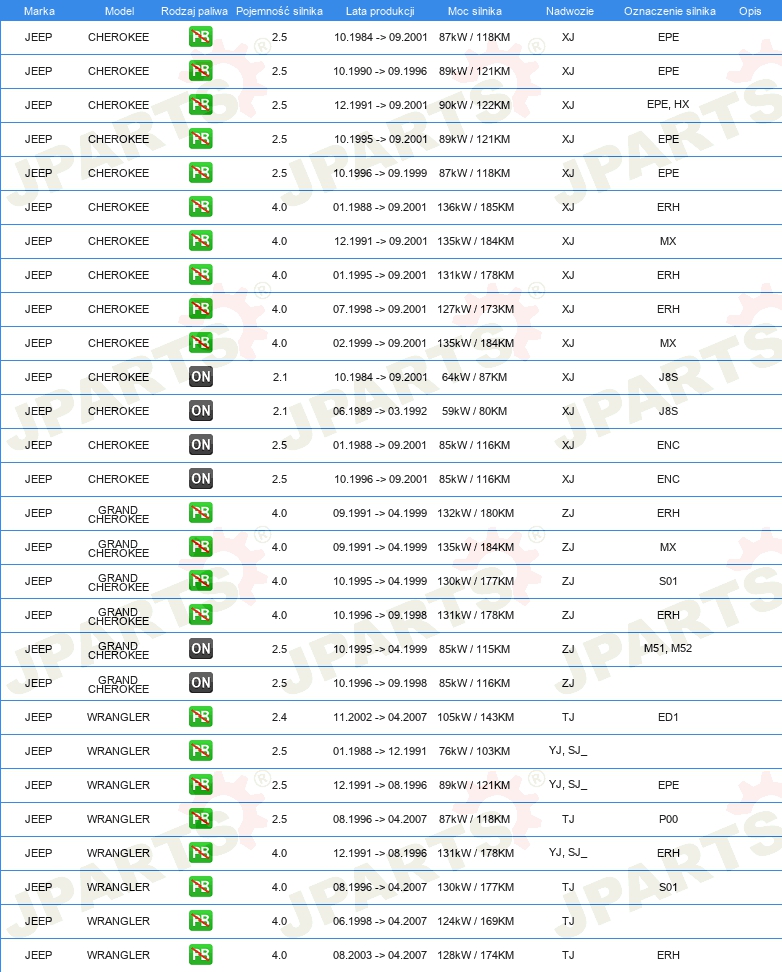Image resolution: width=782 pixels, height=972 pixels.
Task: Click petrol icon in Cherokee 10.1990 row
Action: (x=200, y=71)
